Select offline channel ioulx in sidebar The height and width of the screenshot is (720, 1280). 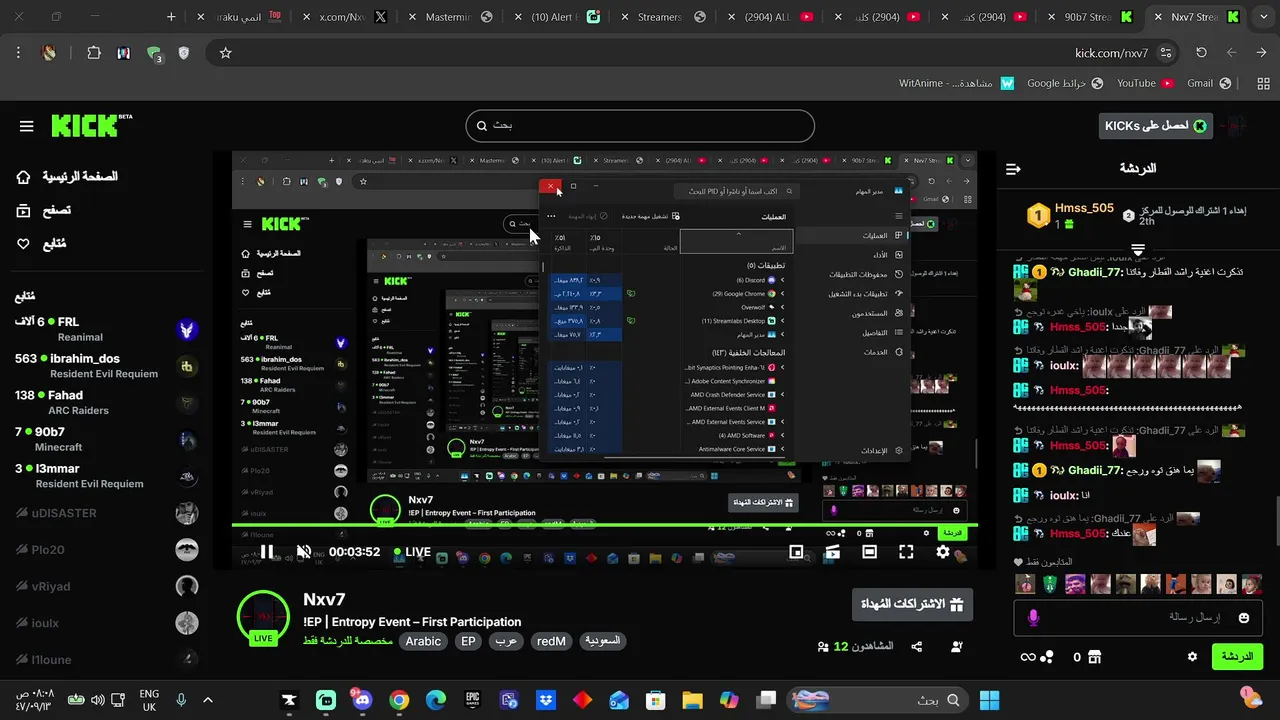pos(106,623)
